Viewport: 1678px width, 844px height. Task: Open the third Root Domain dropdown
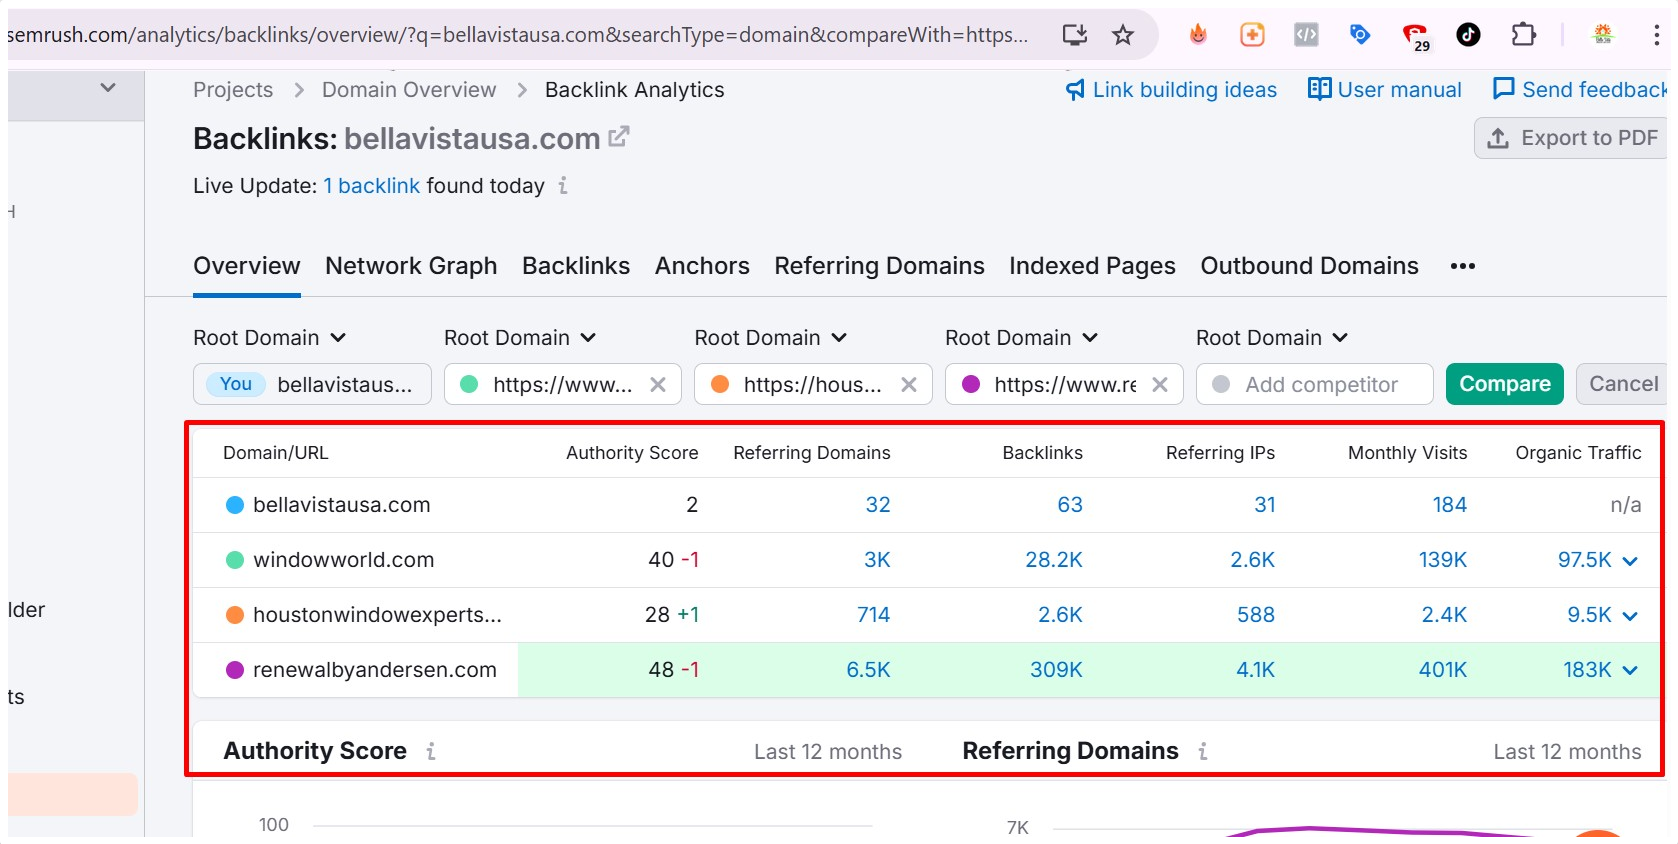click(x=771, y=338)
